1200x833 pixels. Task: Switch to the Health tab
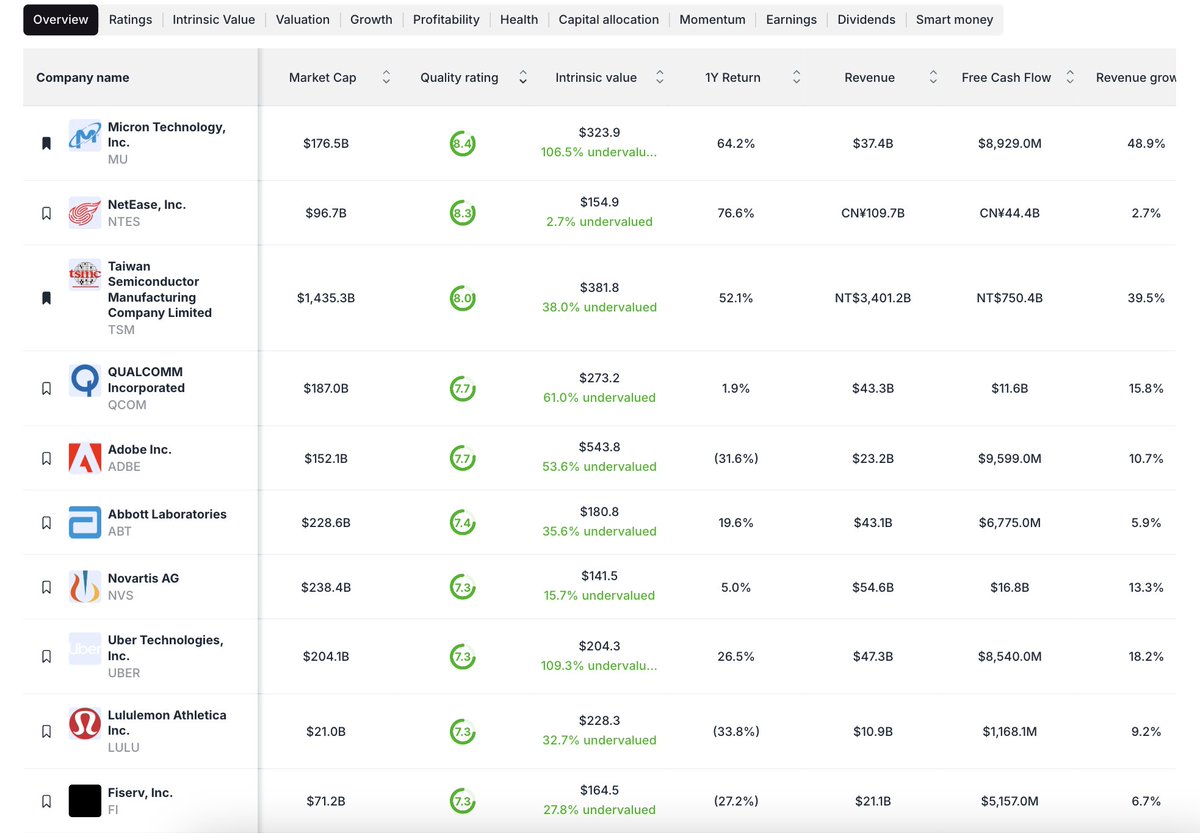tap(519, 19)
